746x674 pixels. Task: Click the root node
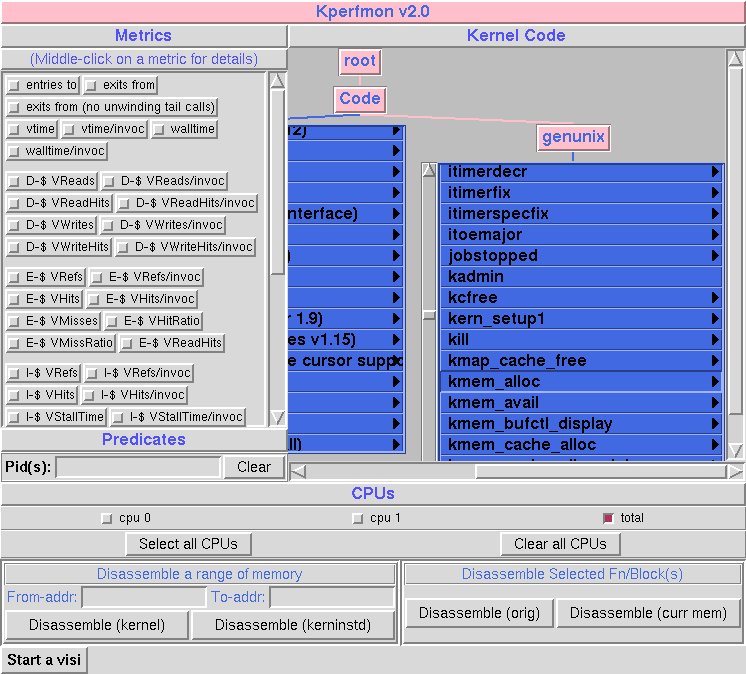[360, 61]
